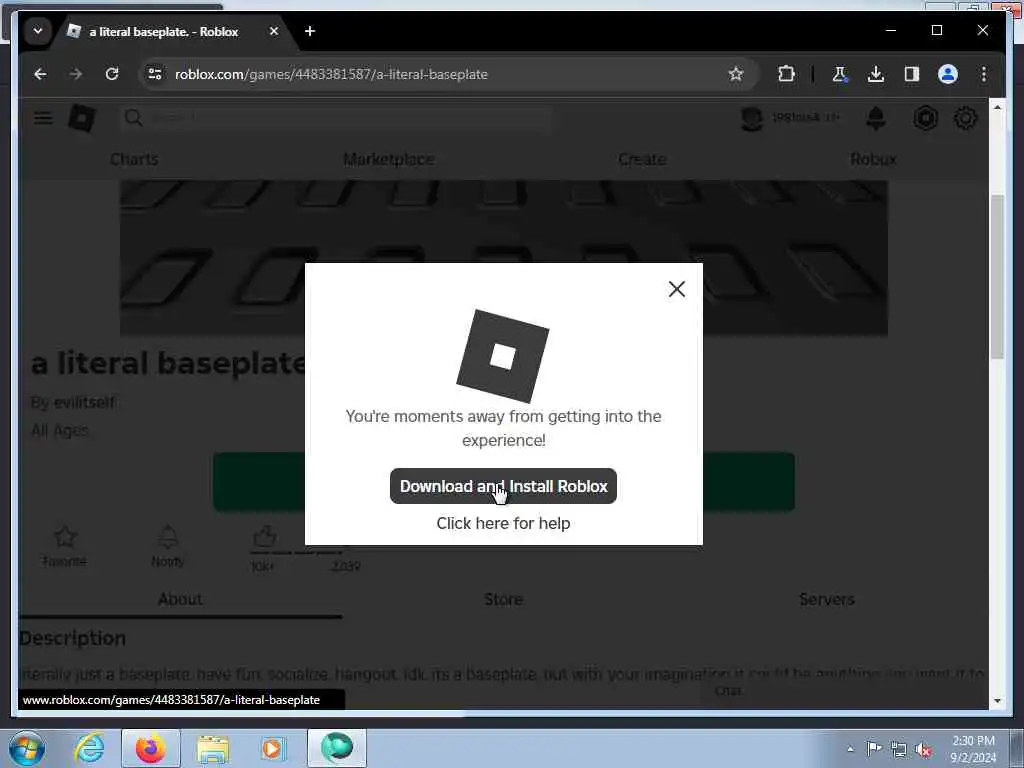Close the 'a literal baseplate' tab

pyautogui.click(x=274, y=31)
